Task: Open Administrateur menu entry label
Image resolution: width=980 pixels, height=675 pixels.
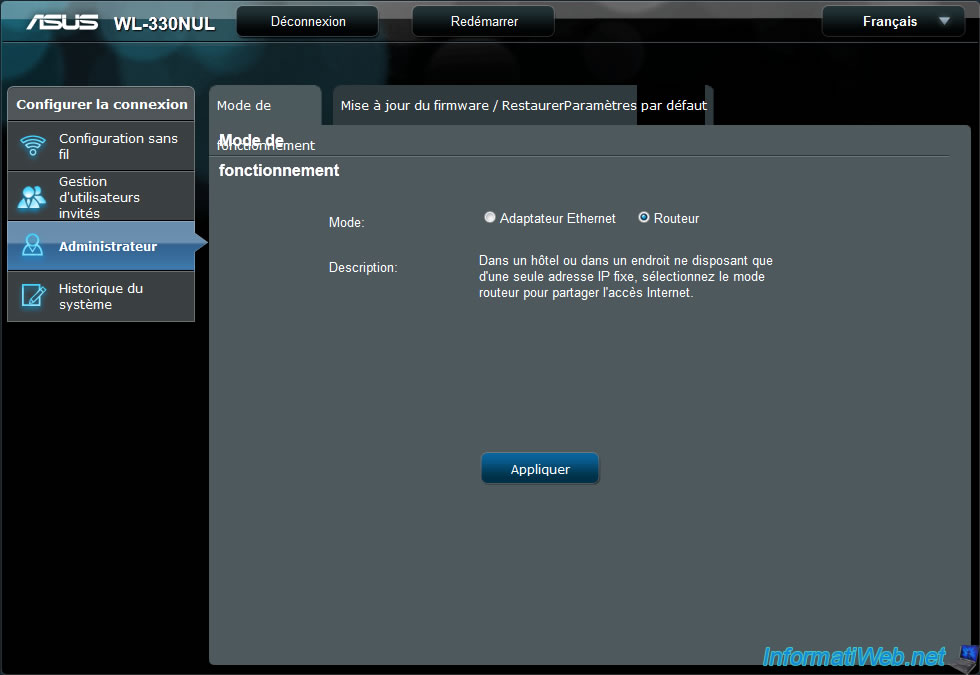Action: tap(108, 246)
